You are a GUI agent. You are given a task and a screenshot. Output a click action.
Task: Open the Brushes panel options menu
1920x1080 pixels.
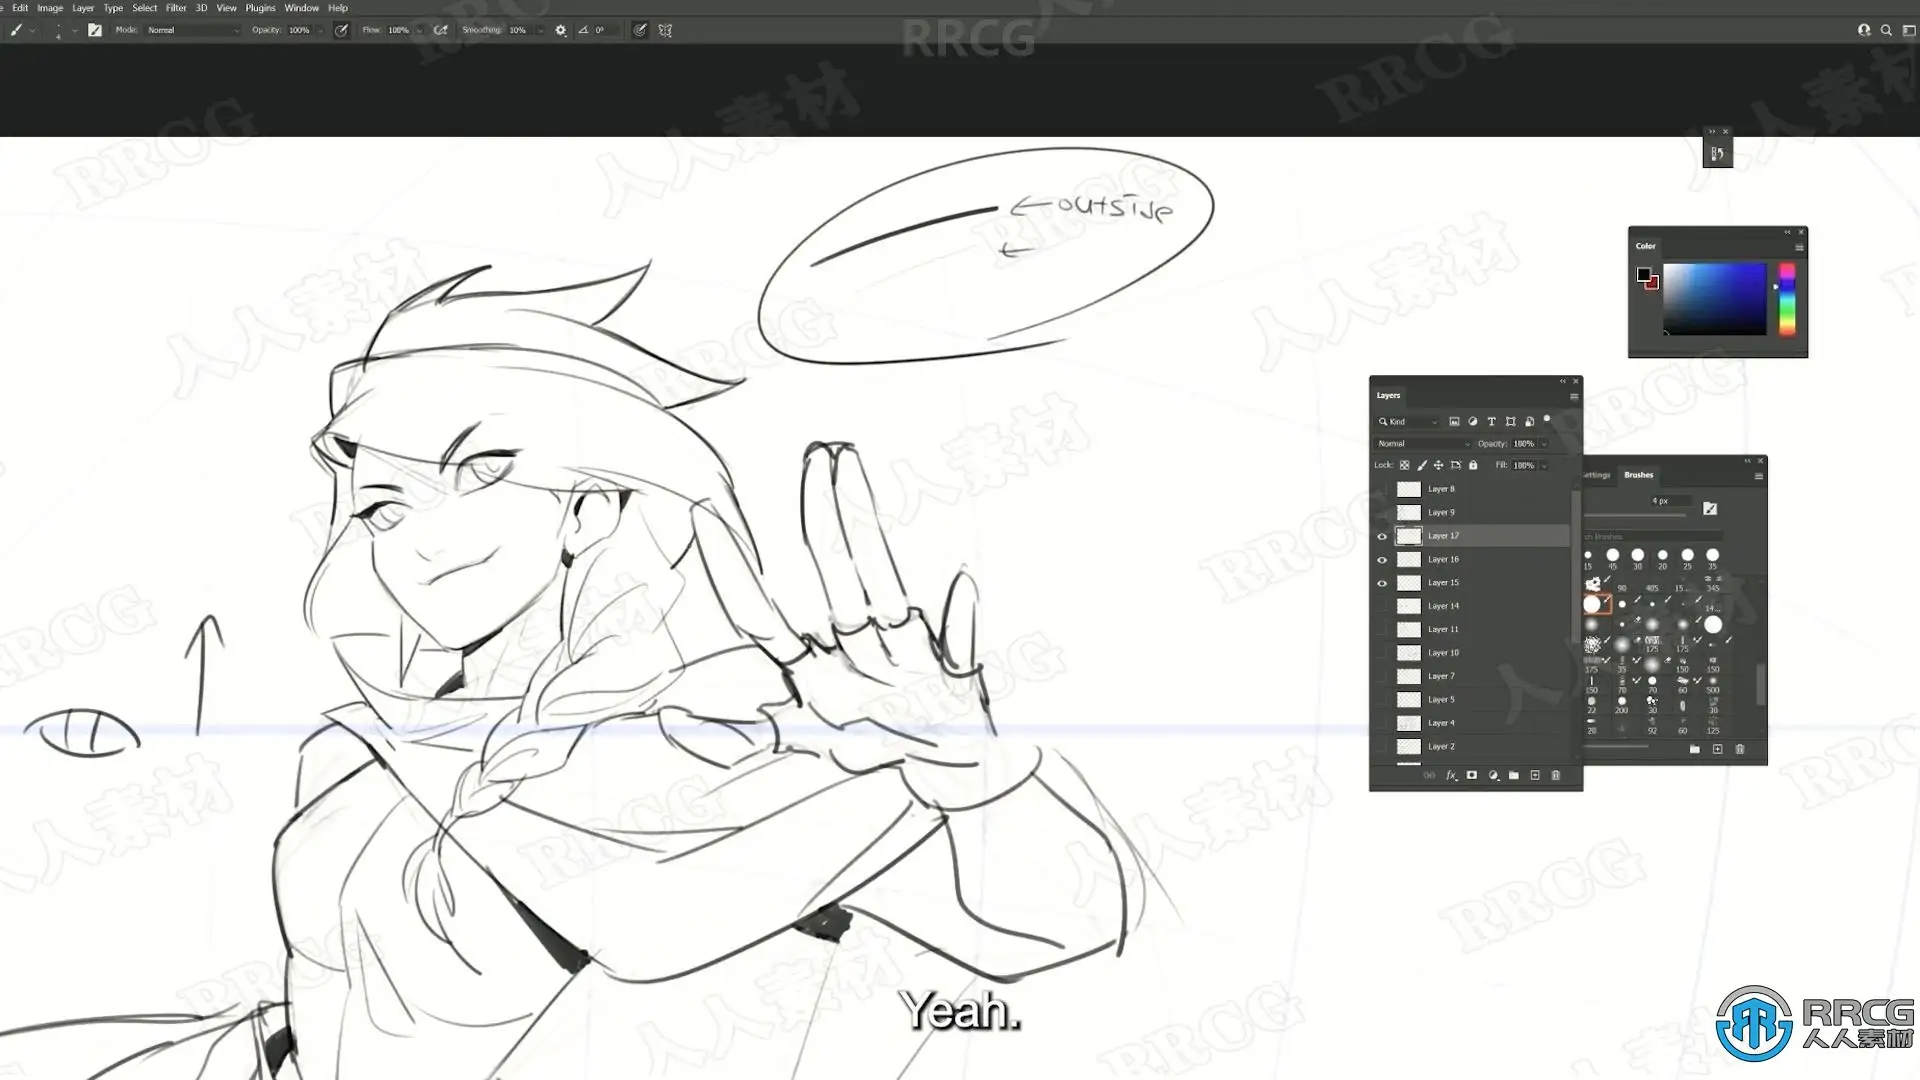(x=1758, y=476)
